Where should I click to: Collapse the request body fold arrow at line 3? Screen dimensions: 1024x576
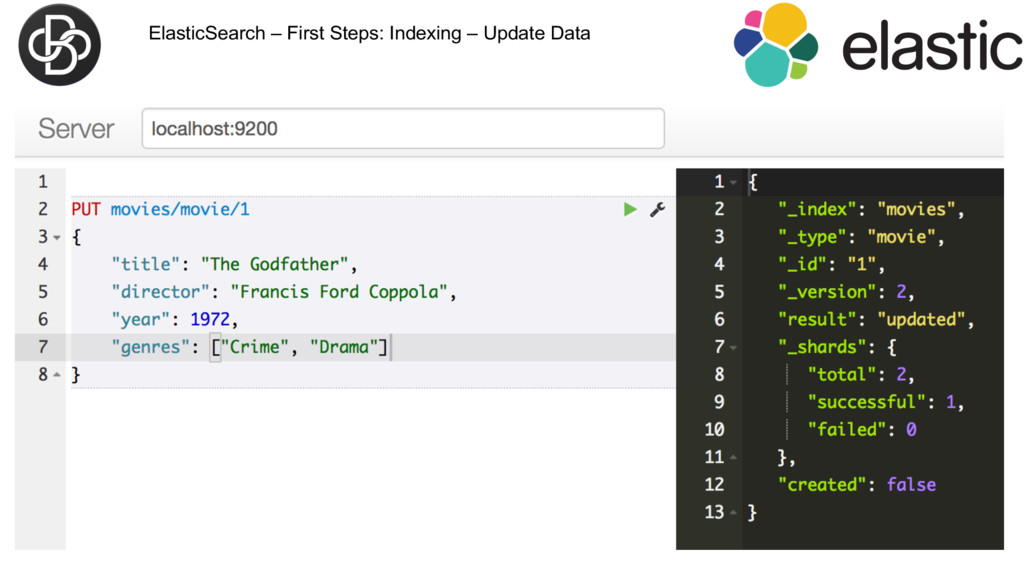(57, 238)
